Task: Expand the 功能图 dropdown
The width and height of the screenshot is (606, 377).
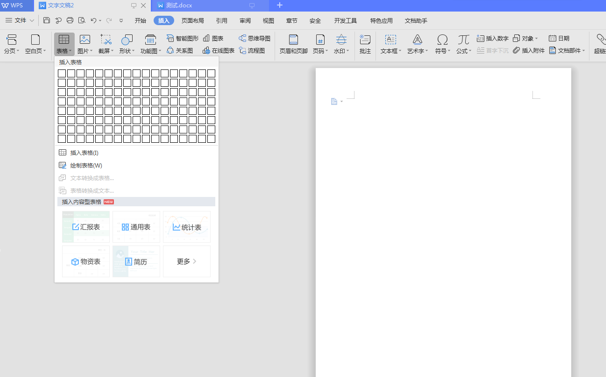Action: click(x=159, y=51)
